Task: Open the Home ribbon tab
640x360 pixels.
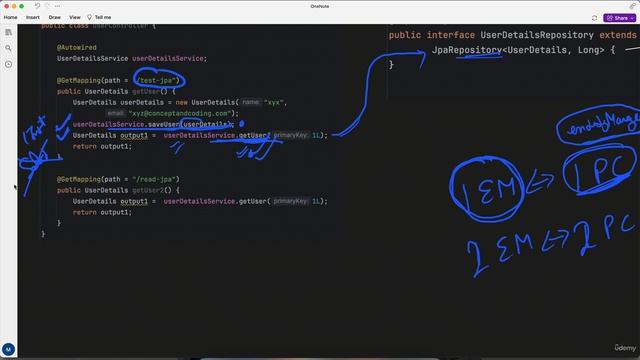Action: [x=11, y=18]
